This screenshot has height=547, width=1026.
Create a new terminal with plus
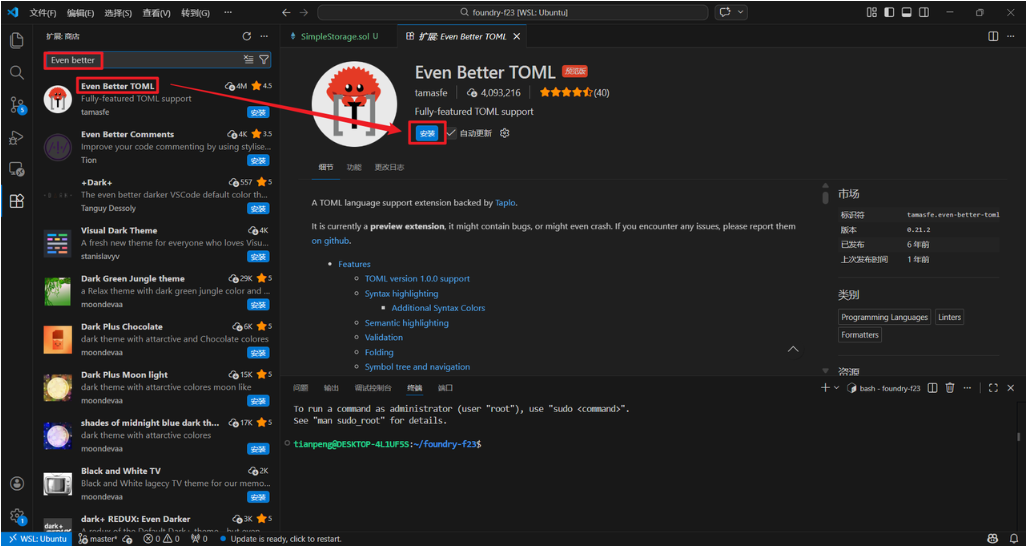click(x=825, y=388)
